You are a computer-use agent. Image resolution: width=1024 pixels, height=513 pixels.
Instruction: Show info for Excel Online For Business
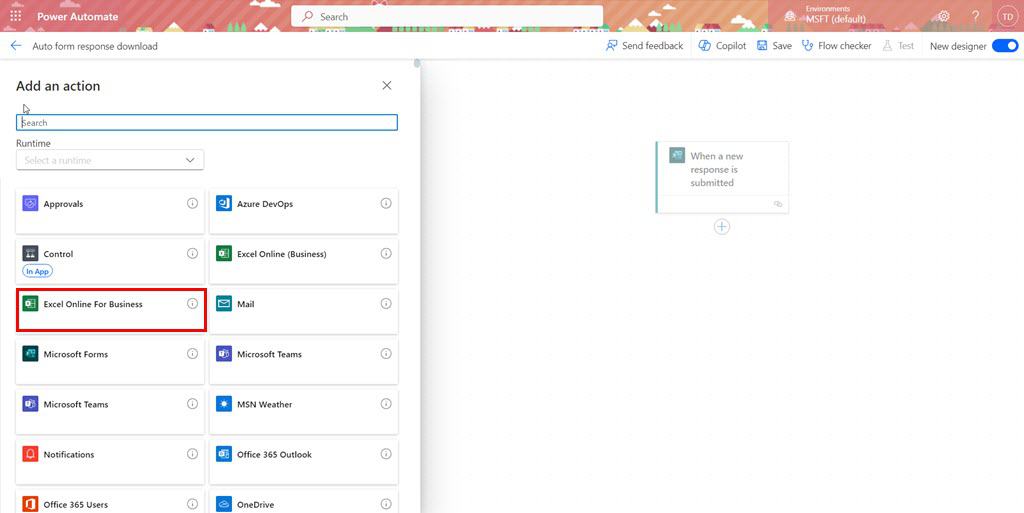tap(192, 303)
